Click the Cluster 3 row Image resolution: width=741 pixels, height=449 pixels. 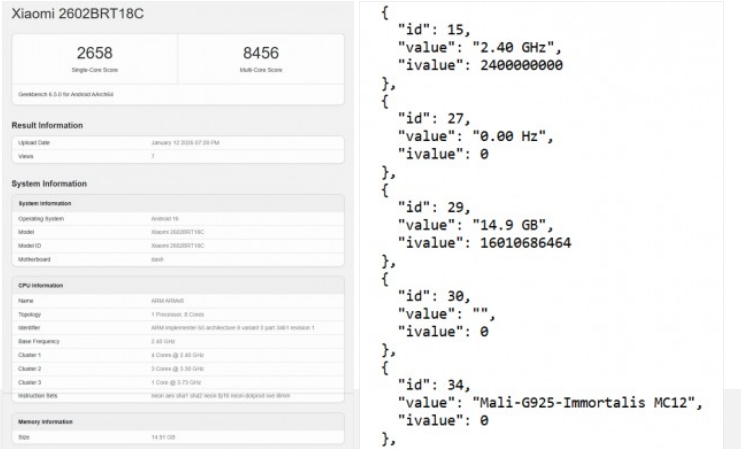(x=177, y=382)
